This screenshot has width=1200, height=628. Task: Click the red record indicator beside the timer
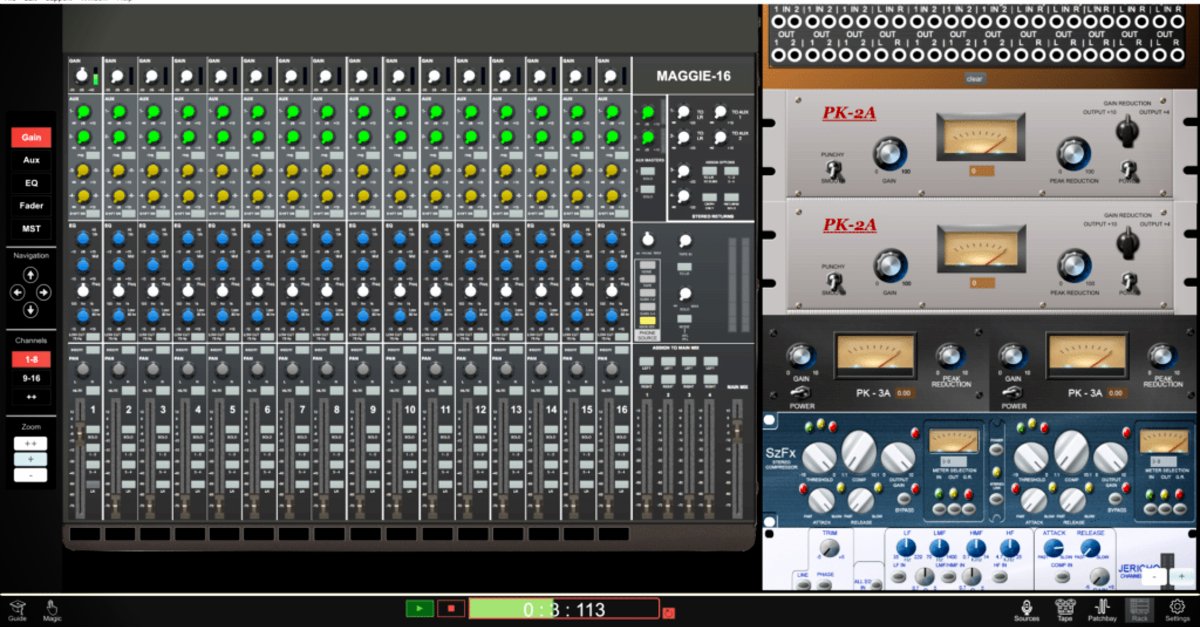point(668,612)
